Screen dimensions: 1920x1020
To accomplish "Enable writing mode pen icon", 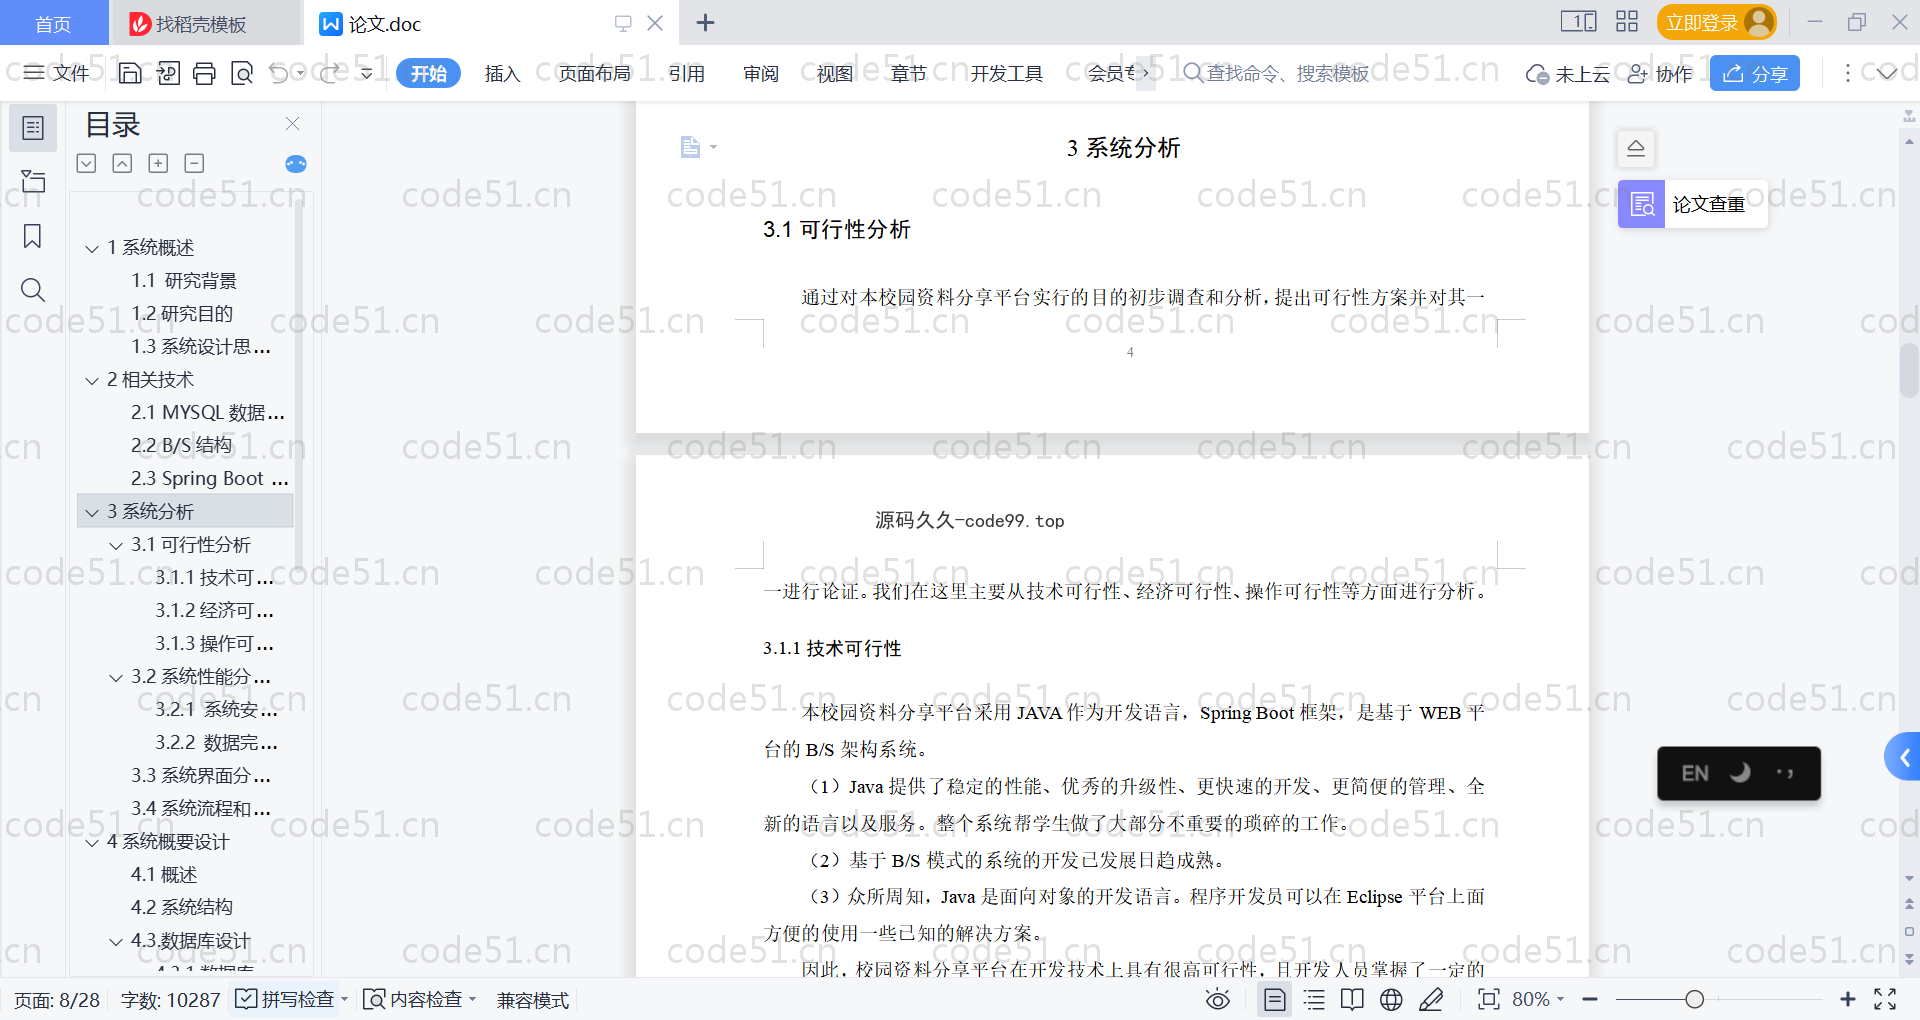I will point(1431,999).
